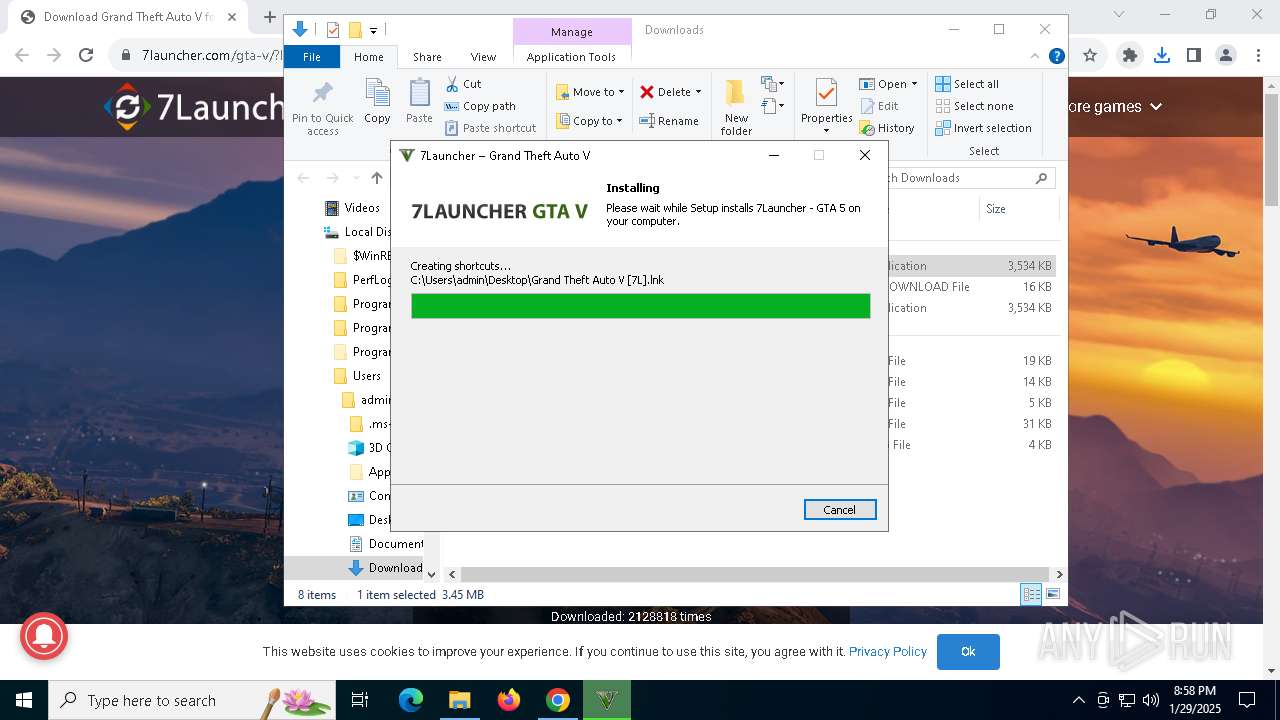Open the Delete dropdown arrow
Viewport: 1280px width, 720px height.
pyautogui.click(x=698, y=92)
